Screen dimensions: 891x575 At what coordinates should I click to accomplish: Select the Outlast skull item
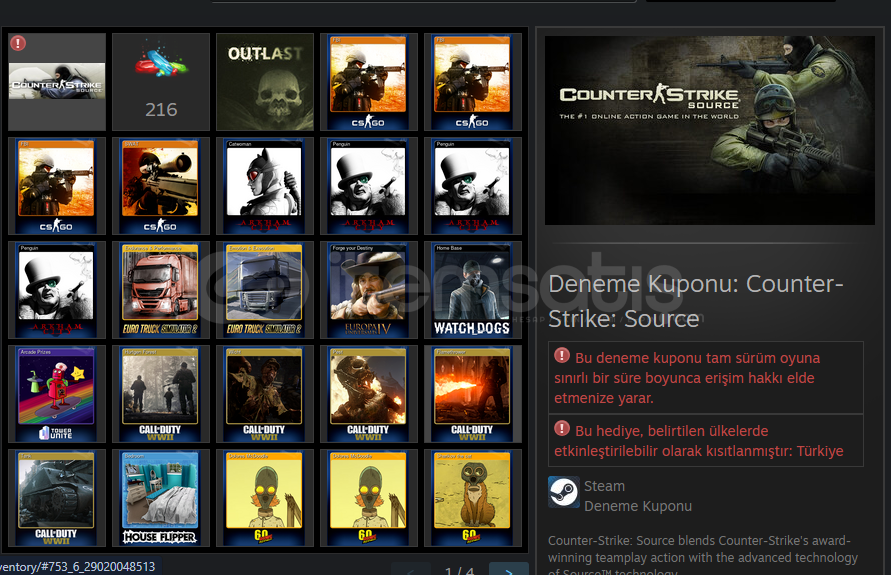point(265,82)
